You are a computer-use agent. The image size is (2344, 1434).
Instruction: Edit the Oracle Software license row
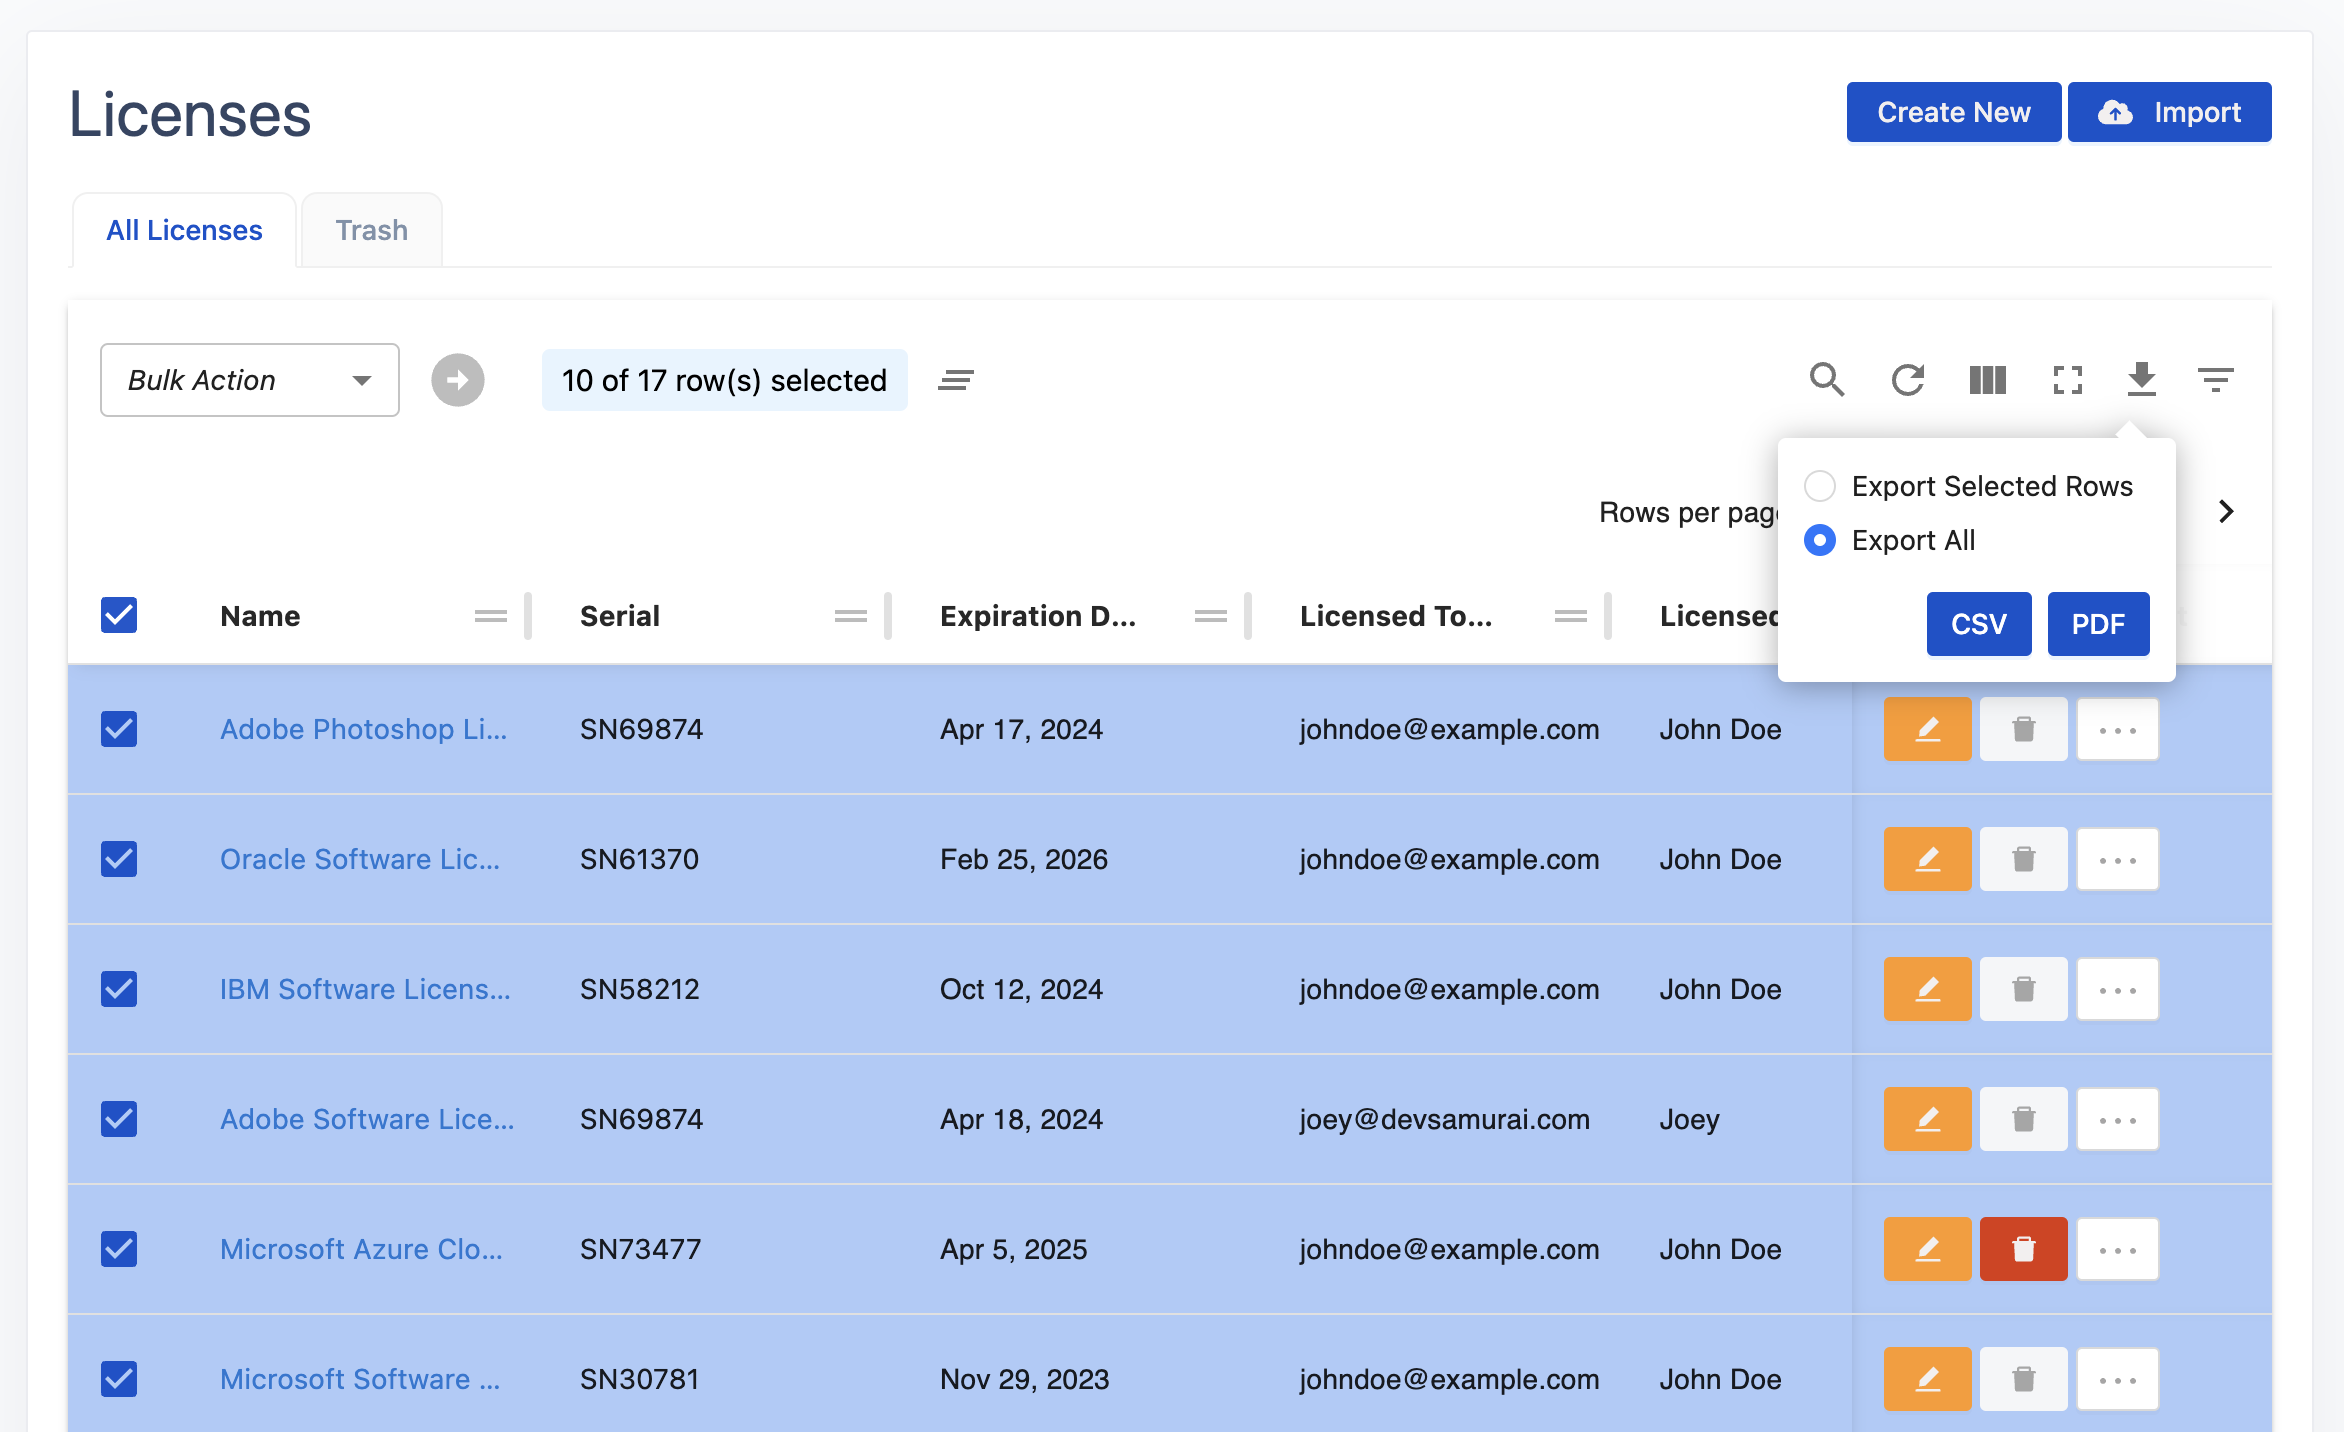tap(1927, 859)
